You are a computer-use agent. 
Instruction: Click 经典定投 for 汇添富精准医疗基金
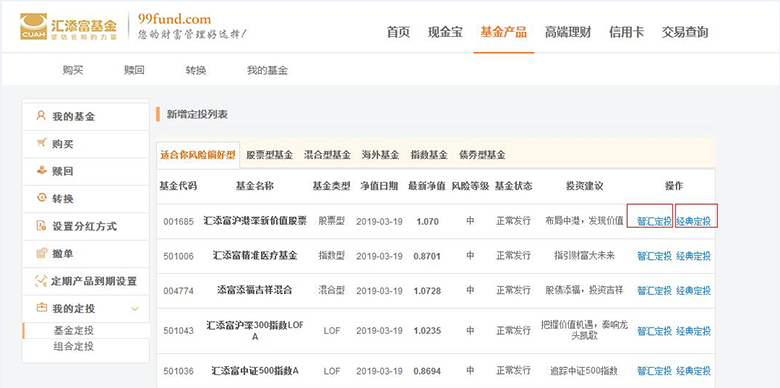[693, 256]
